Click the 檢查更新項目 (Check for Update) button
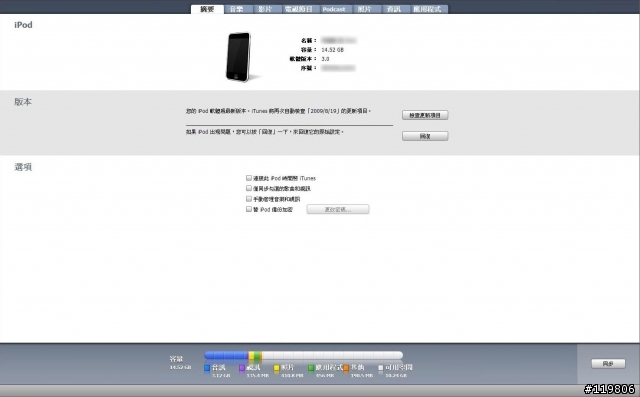The height and width of the screenshot is (397, 640). click(x=425, y=115)
